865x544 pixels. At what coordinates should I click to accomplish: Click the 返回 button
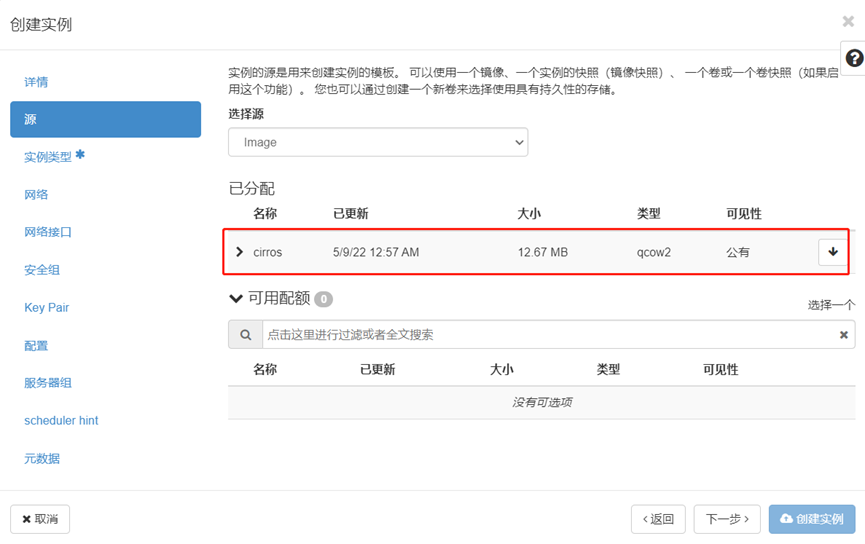(x=658, y=519)
